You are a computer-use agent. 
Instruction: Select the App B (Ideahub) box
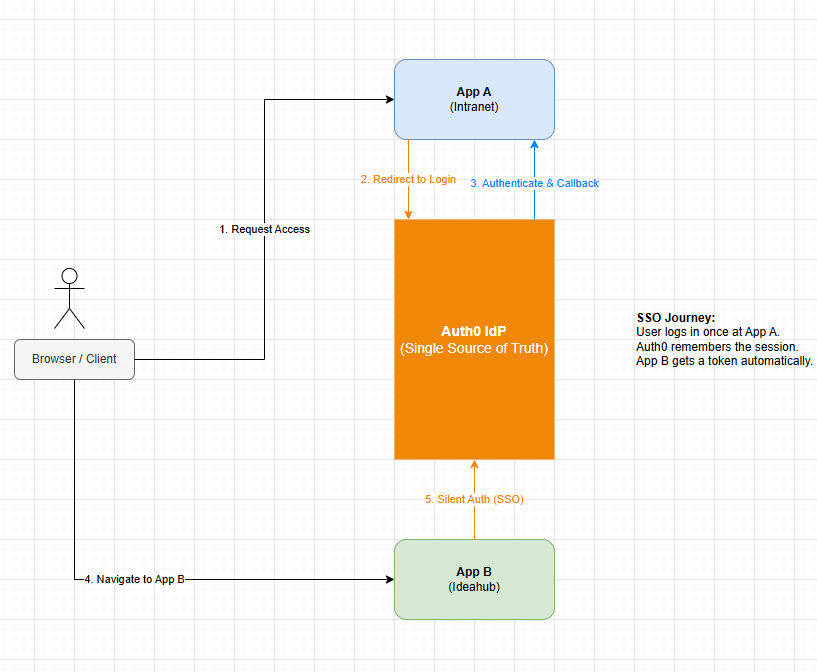click(474, 579)
